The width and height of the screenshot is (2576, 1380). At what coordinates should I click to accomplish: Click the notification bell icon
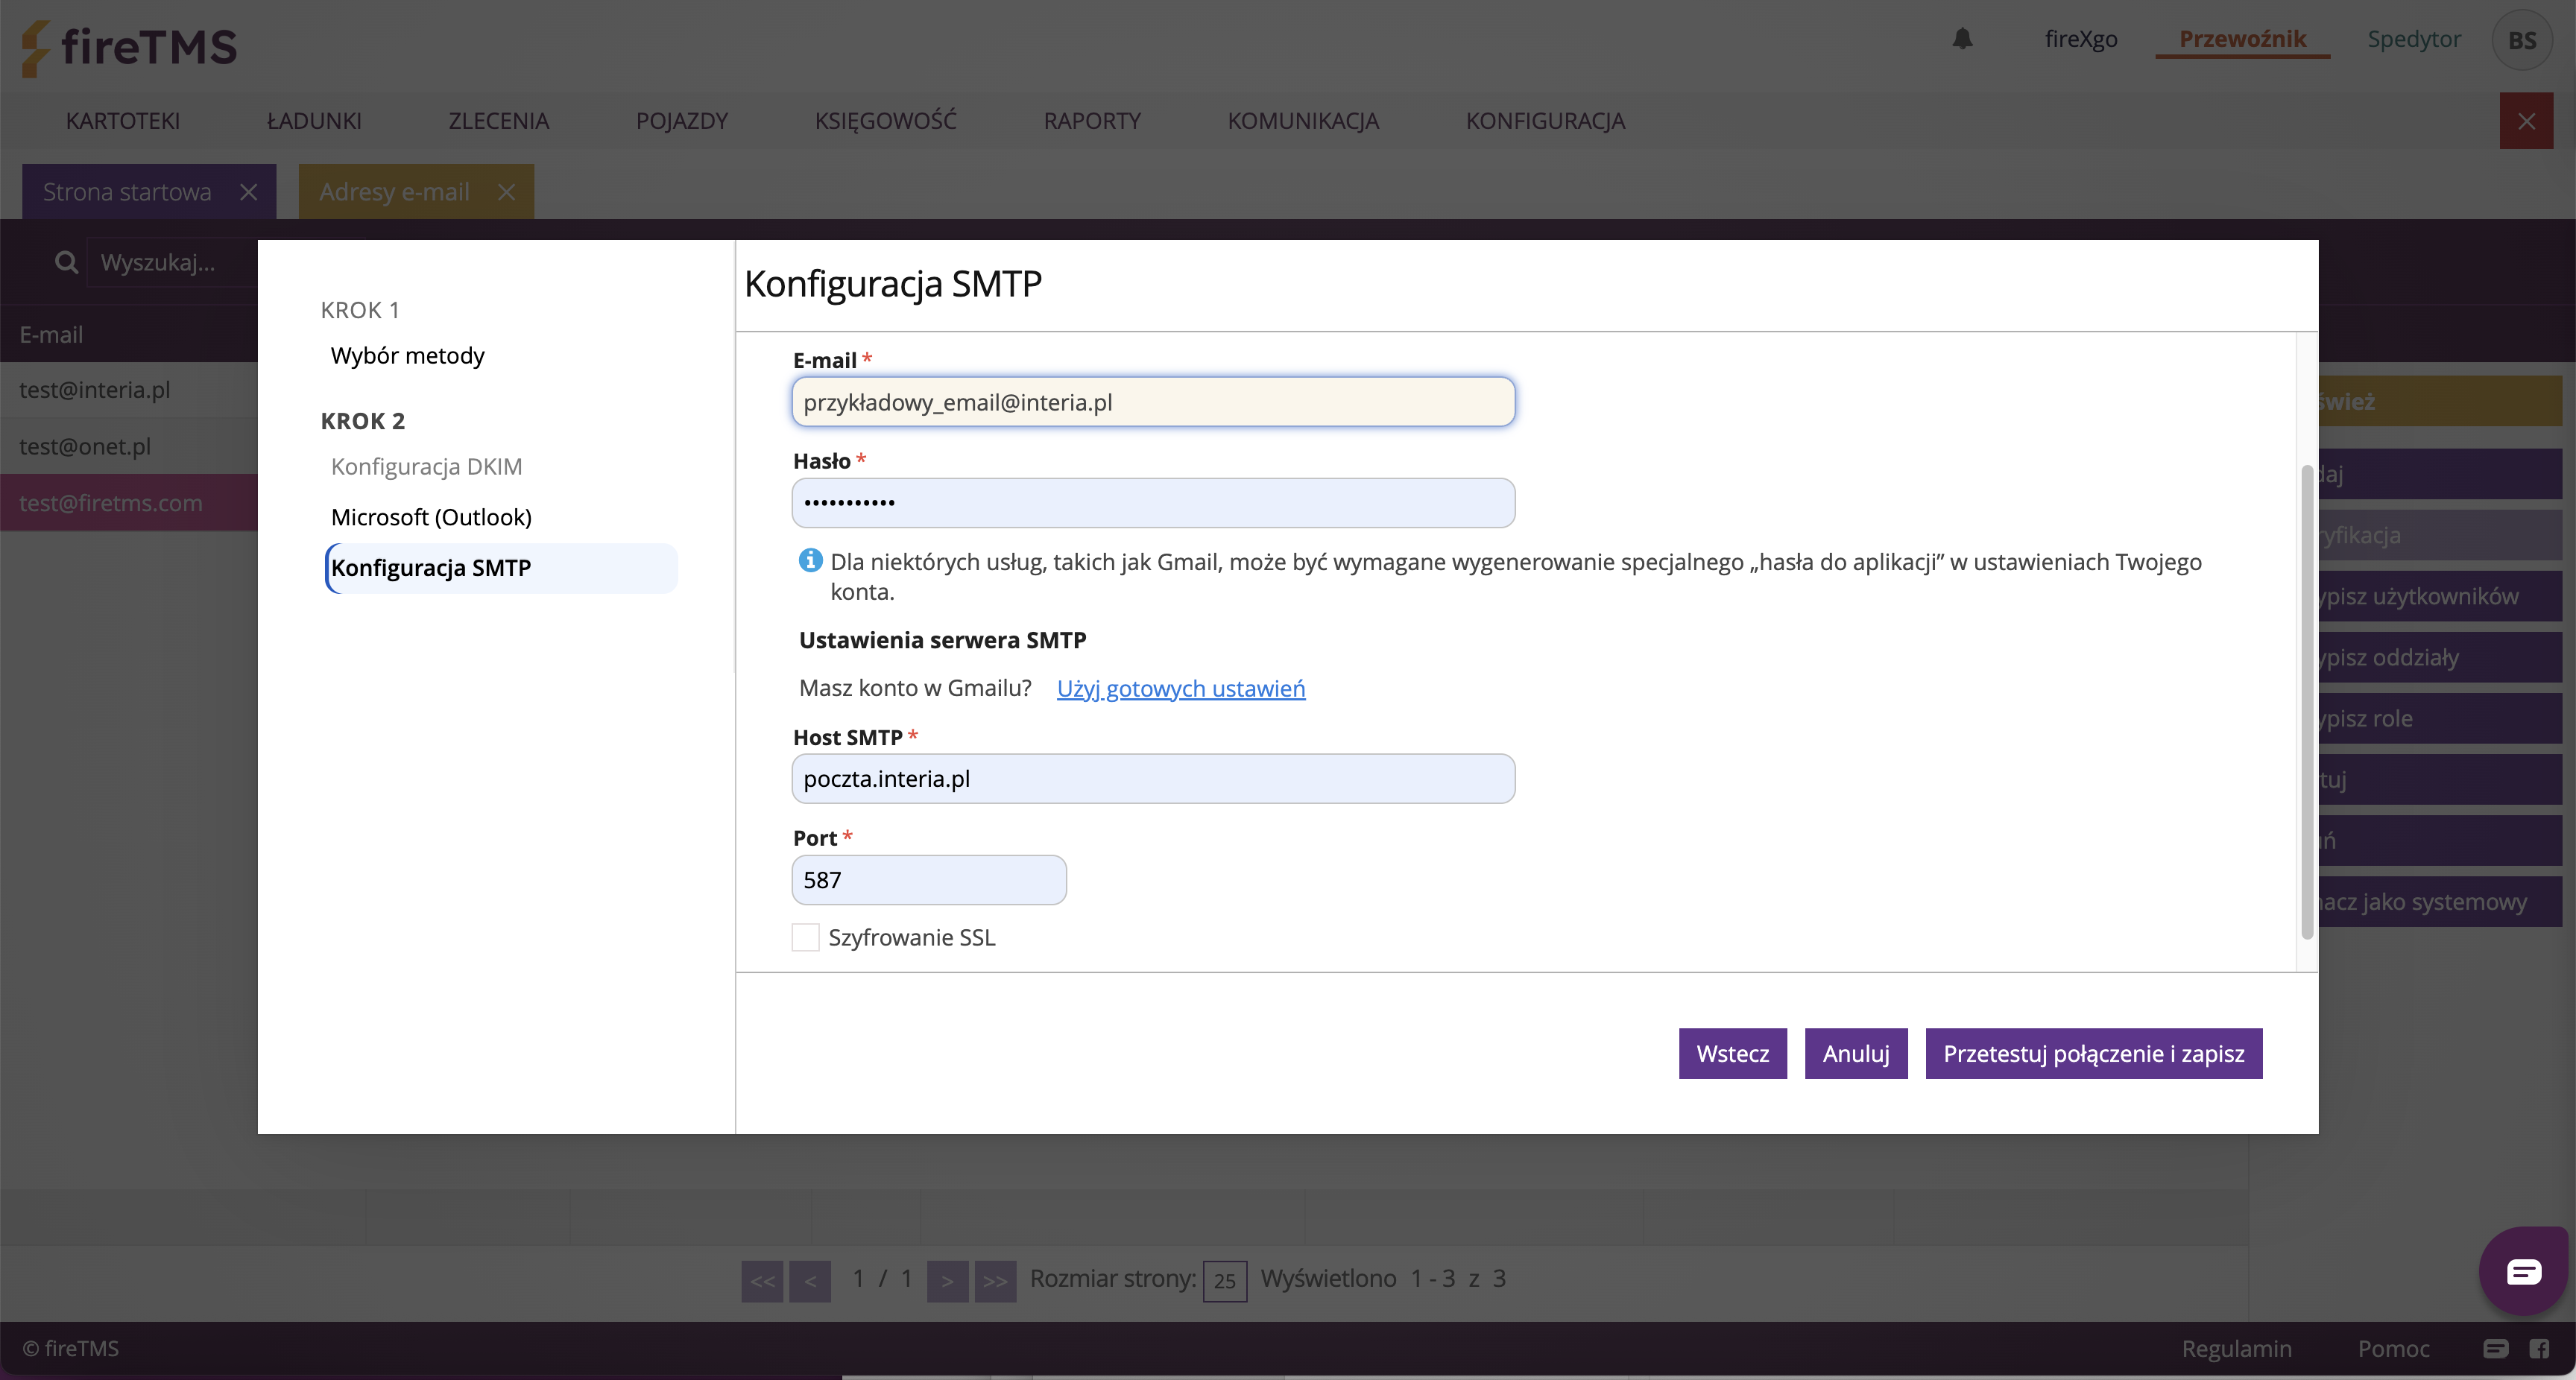click(x=1962, y=39)
